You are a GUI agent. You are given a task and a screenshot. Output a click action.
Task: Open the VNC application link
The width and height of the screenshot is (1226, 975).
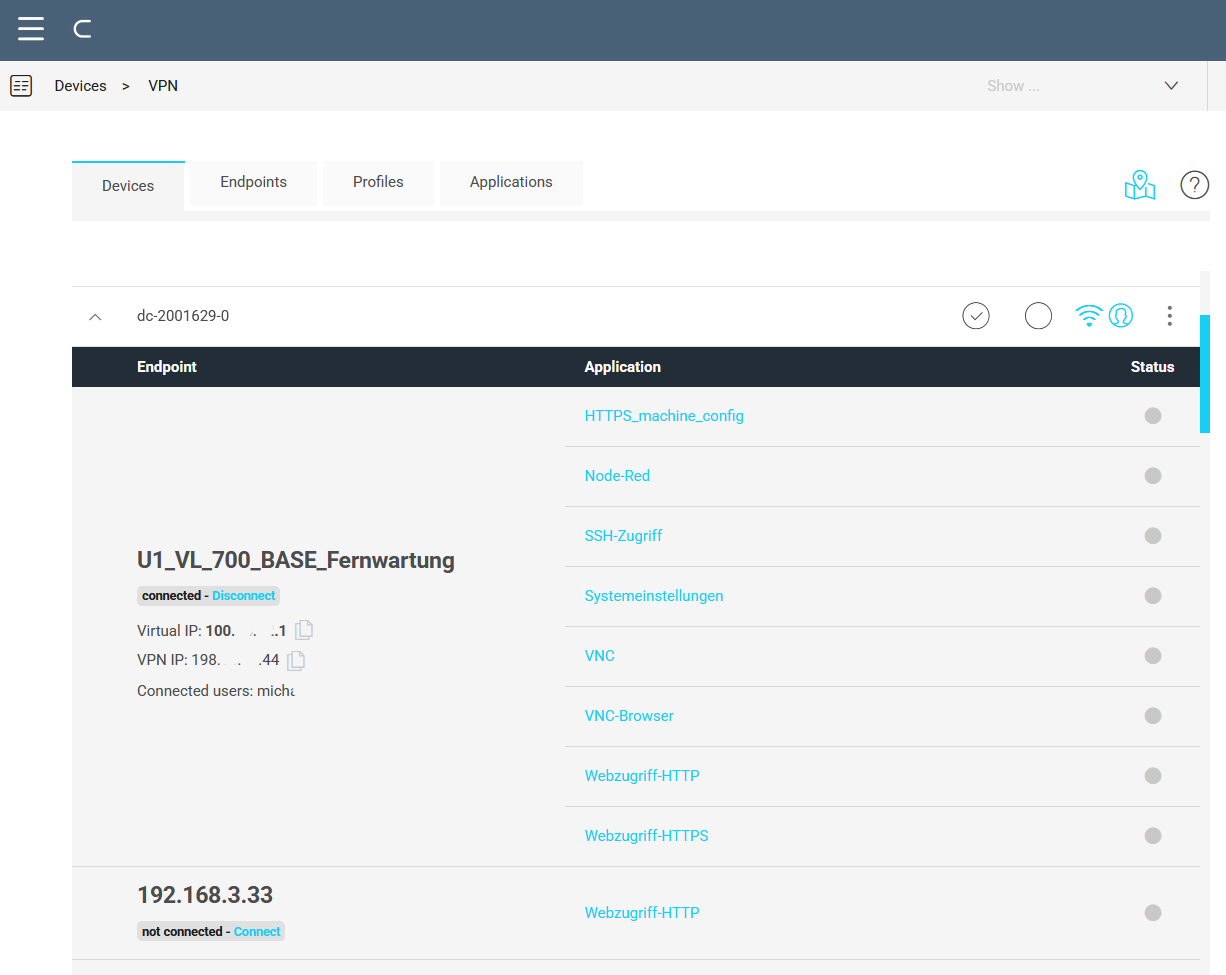(x=600, y=656)
